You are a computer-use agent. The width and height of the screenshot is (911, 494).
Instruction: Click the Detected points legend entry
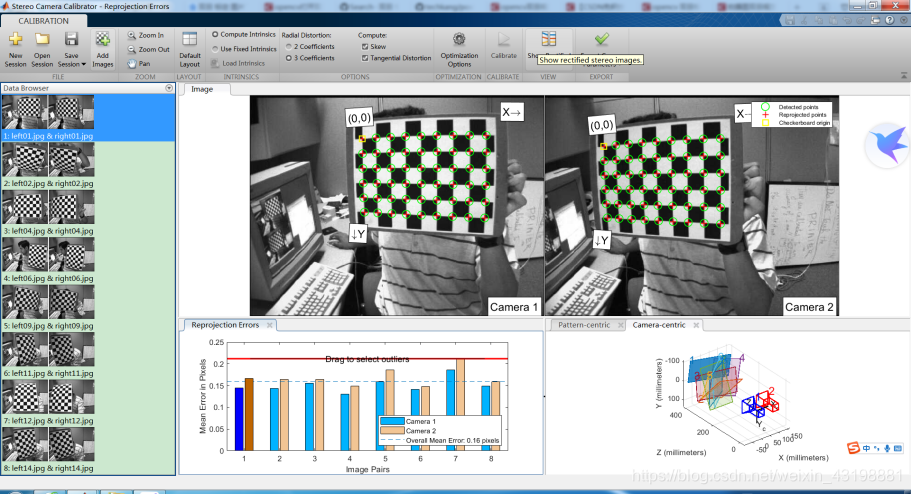click(790, 107)
